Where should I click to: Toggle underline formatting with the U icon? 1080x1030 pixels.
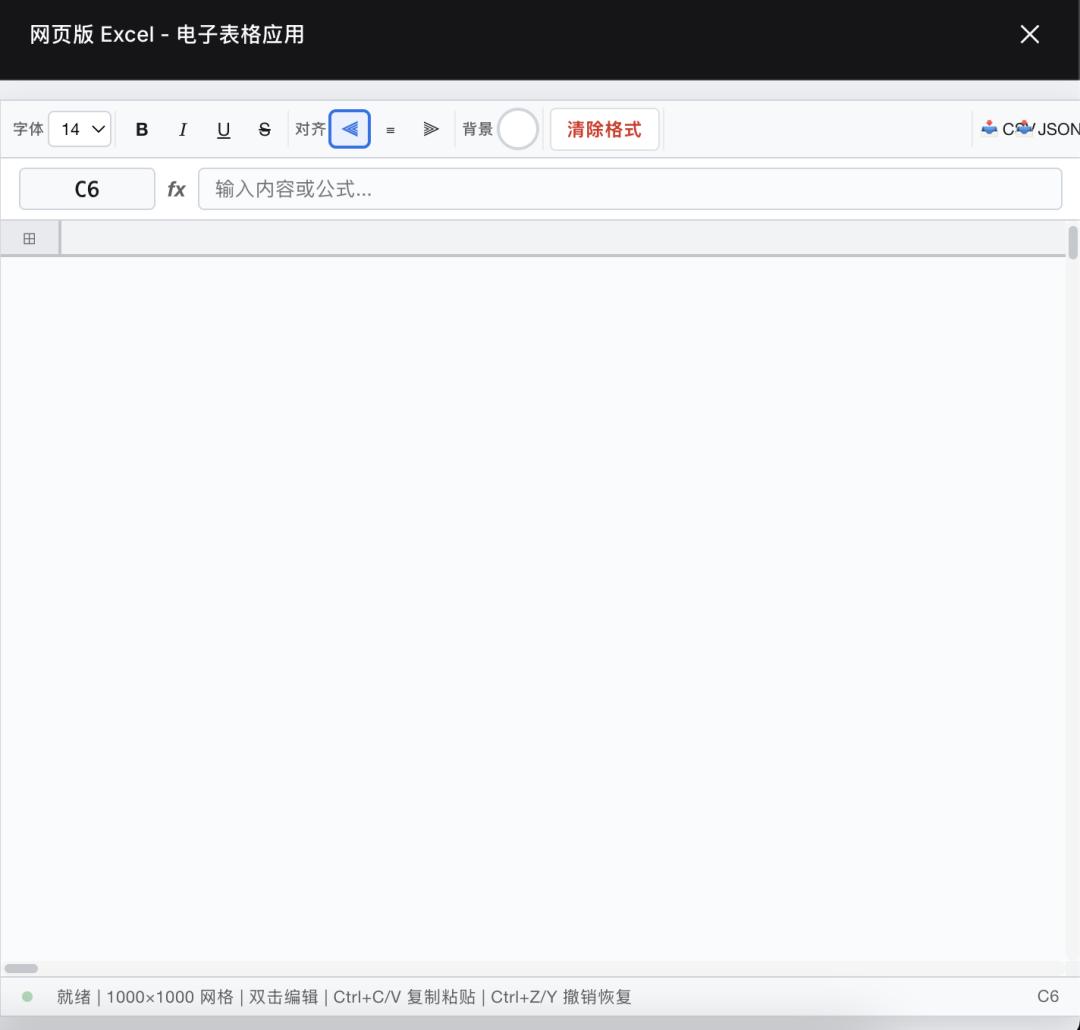[223, 130]
